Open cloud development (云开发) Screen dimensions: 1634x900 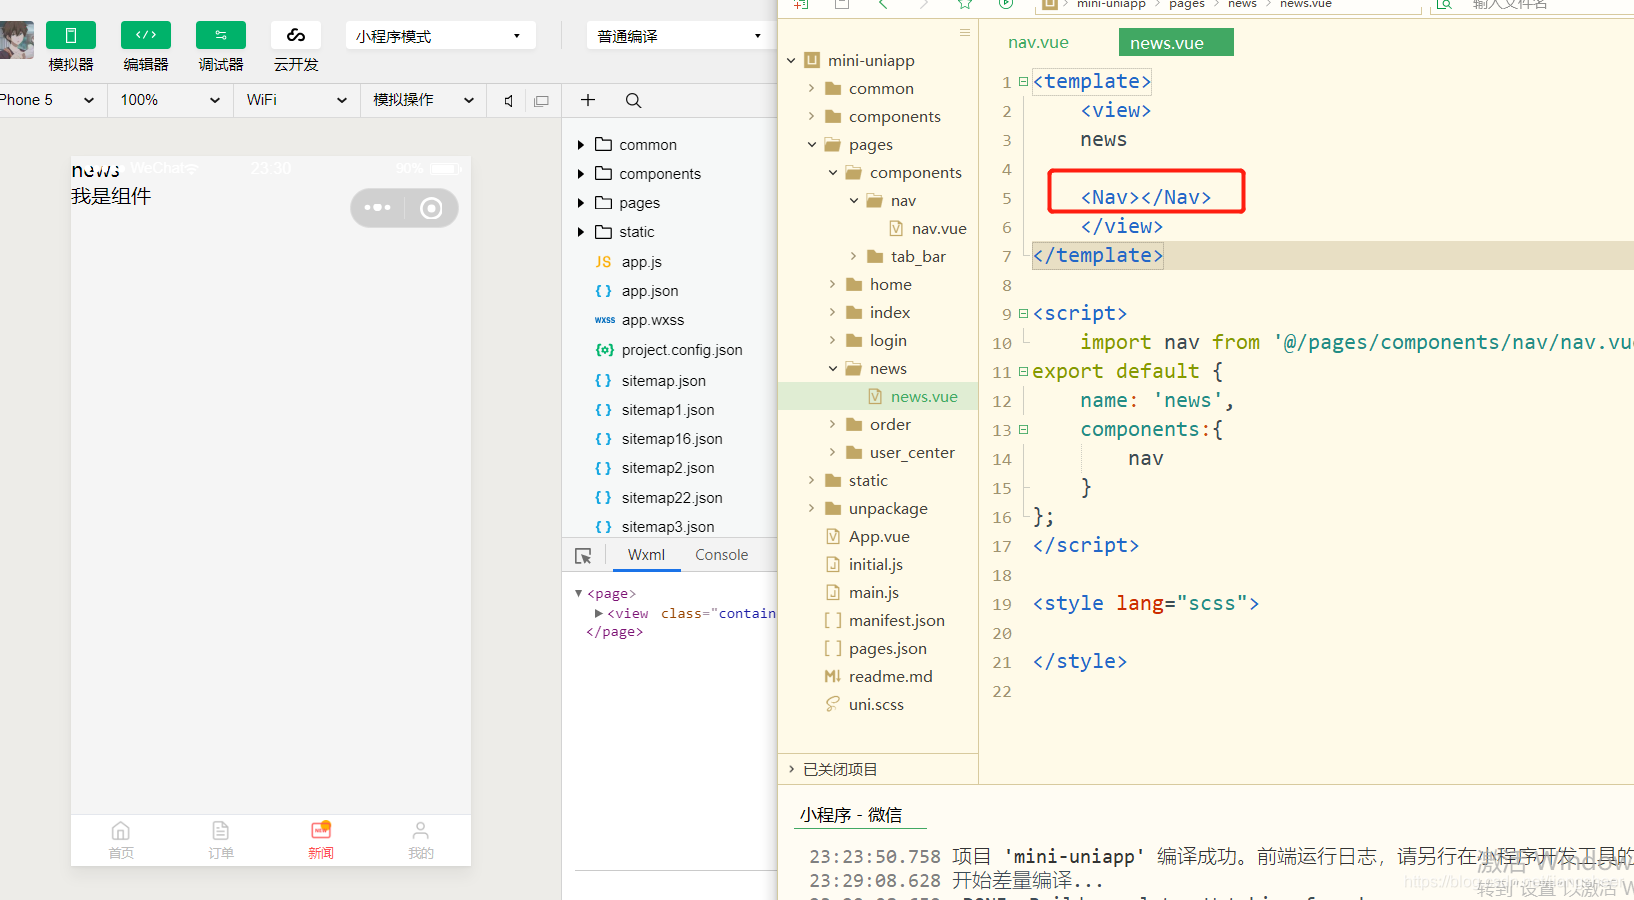point(296,36)
